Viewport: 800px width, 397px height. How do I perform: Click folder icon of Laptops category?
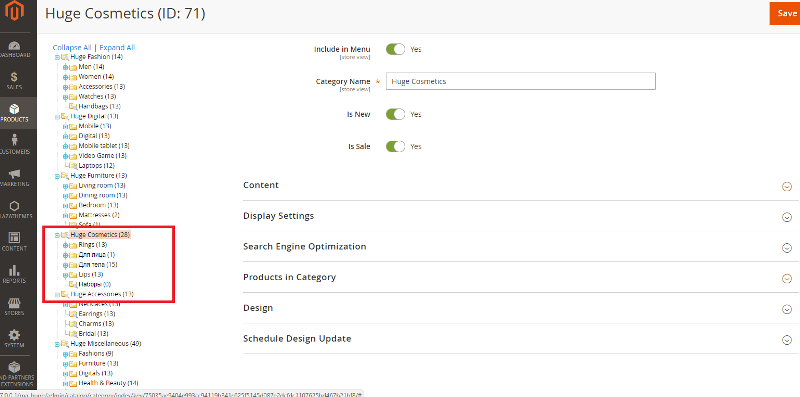[x=73, y=166]
